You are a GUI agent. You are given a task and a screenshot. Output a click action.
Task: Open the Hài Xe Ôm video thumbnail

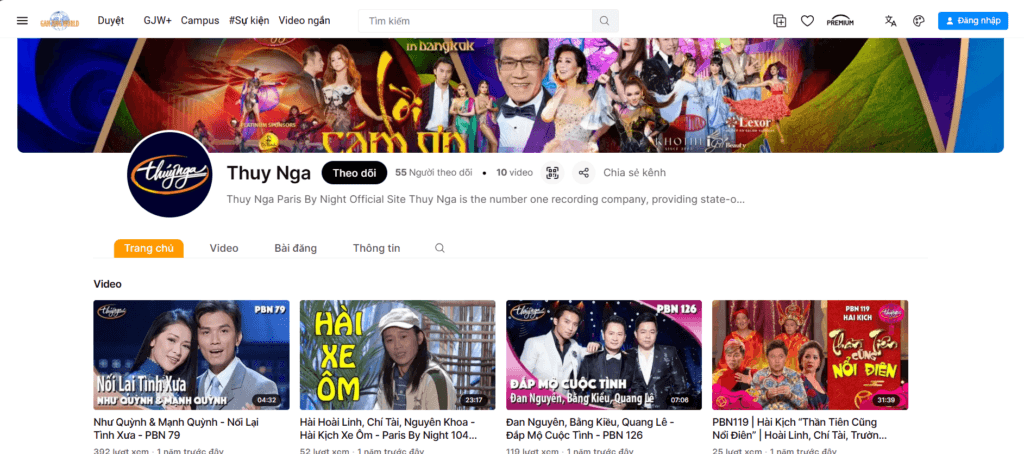pos(398,355)
